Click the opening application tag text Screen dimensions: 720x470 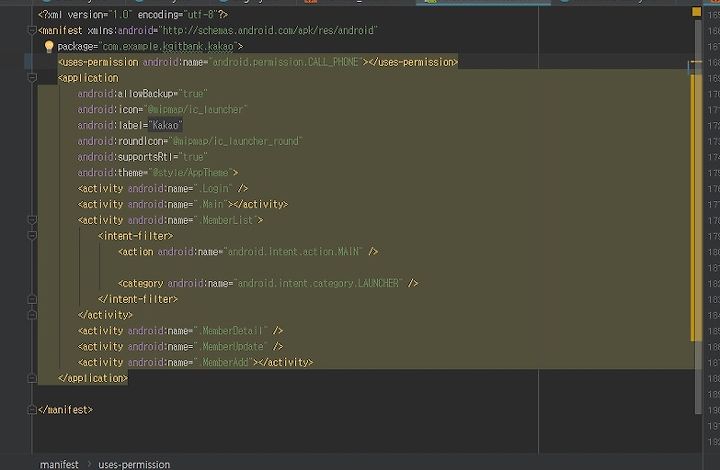[88, 78]
